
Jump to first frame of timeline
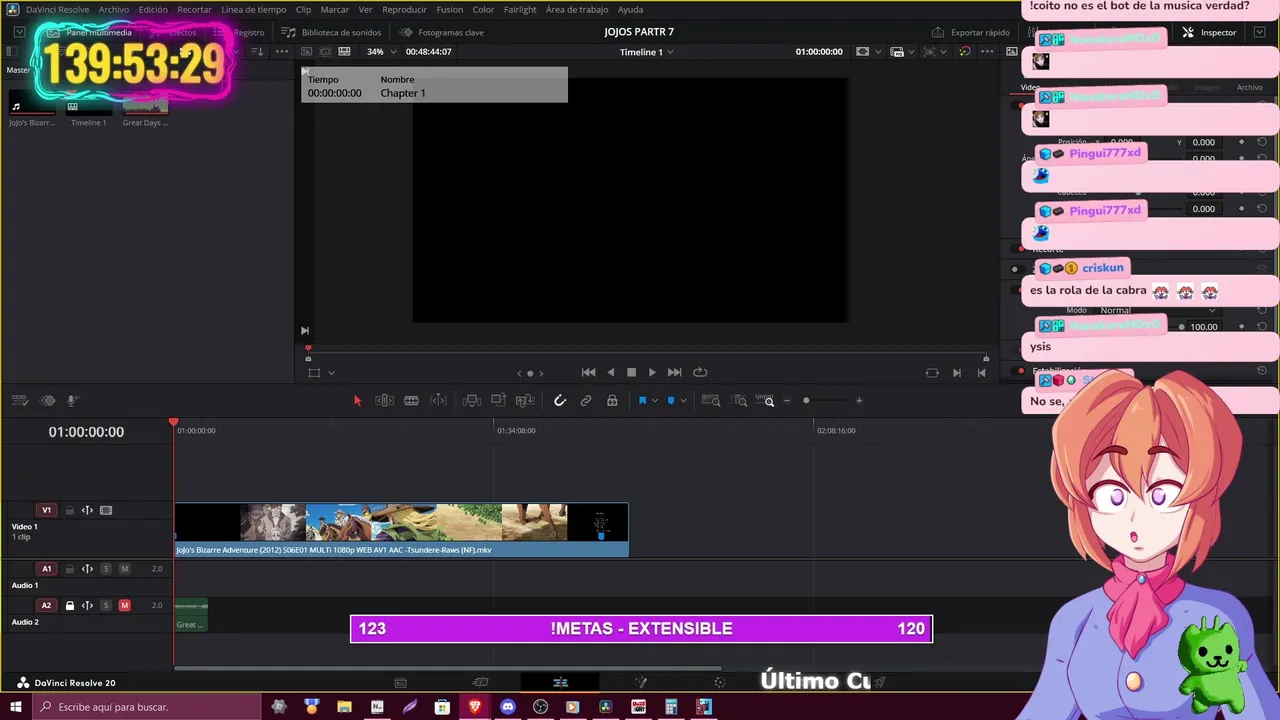click(588, 372)
